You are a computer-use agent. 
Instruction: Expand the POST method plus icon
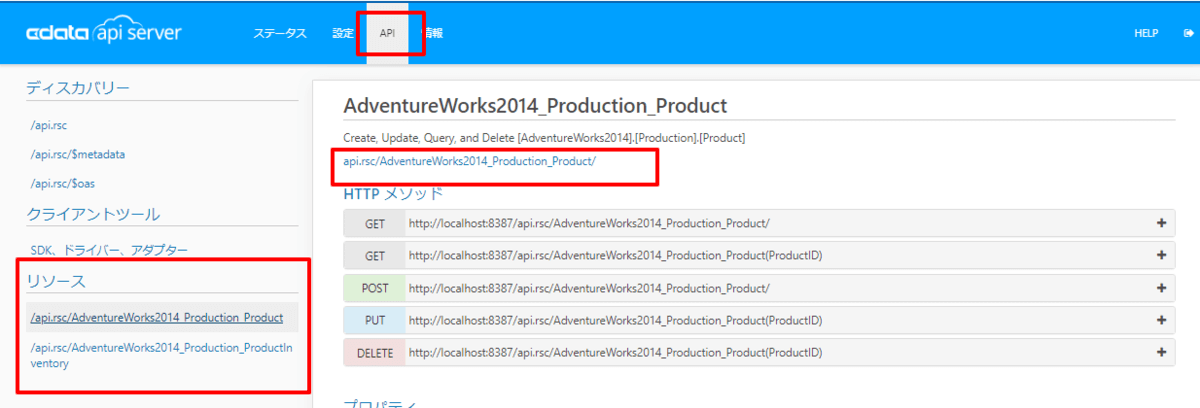click(1161, 288)
